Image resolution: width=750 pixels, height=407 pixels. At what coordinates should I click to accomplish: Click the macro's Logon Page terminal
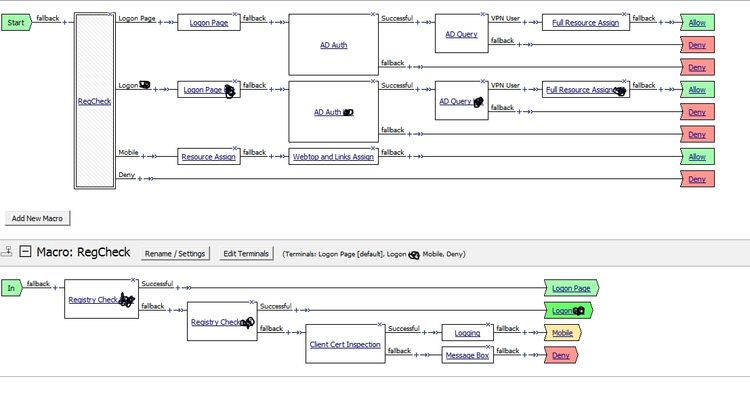[x=571, y=288]
